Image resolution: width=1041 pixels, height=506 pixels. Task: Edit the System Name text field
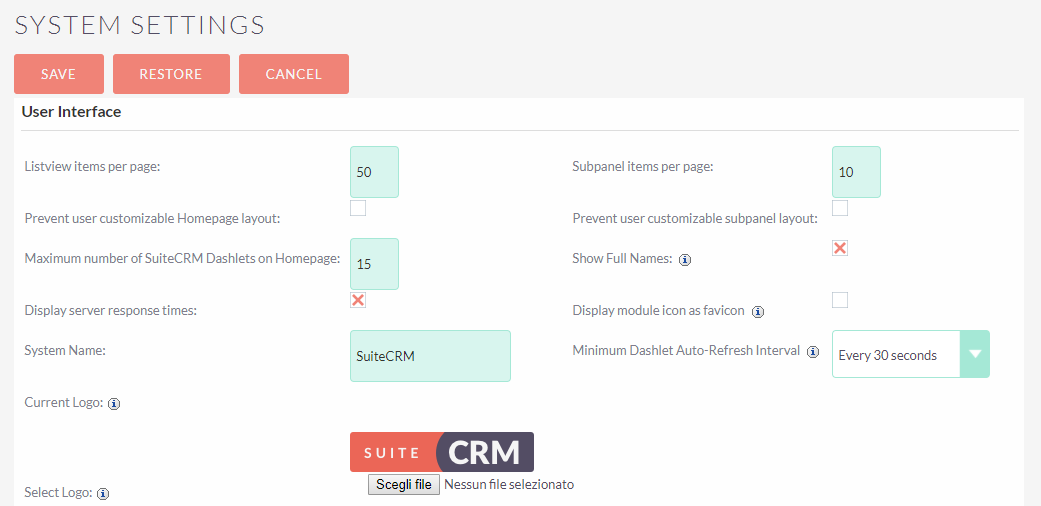pyautogui.click(x=430, y=356)
